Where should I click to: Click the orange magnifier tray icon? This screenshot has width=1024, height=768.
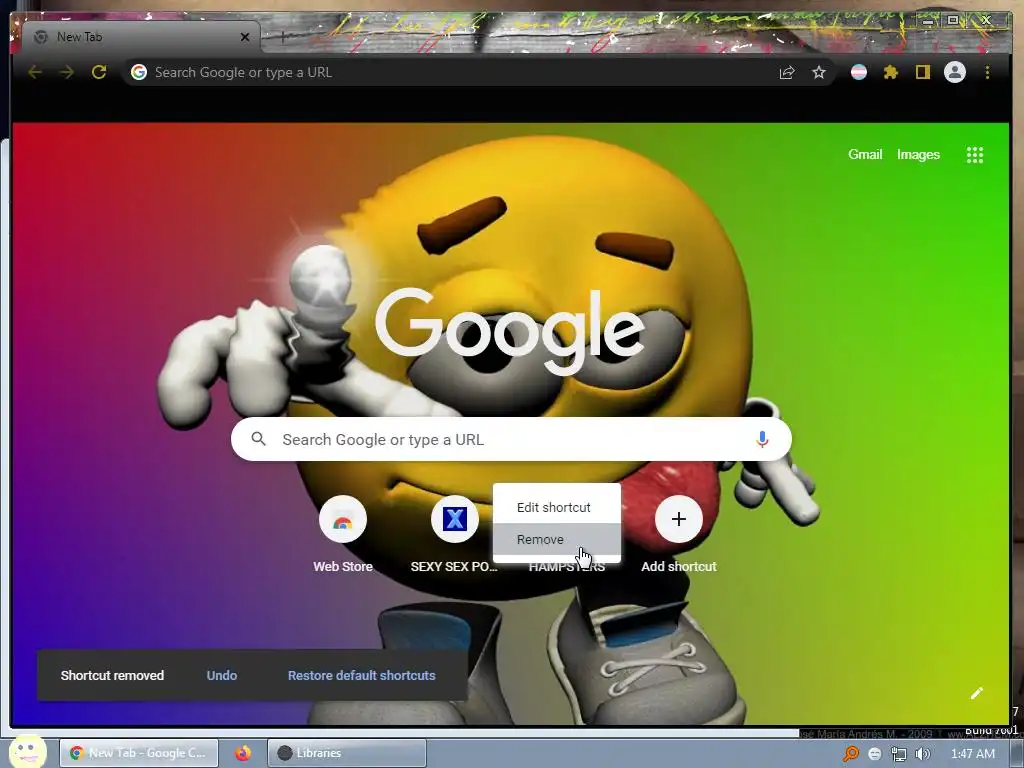[850, 754]
